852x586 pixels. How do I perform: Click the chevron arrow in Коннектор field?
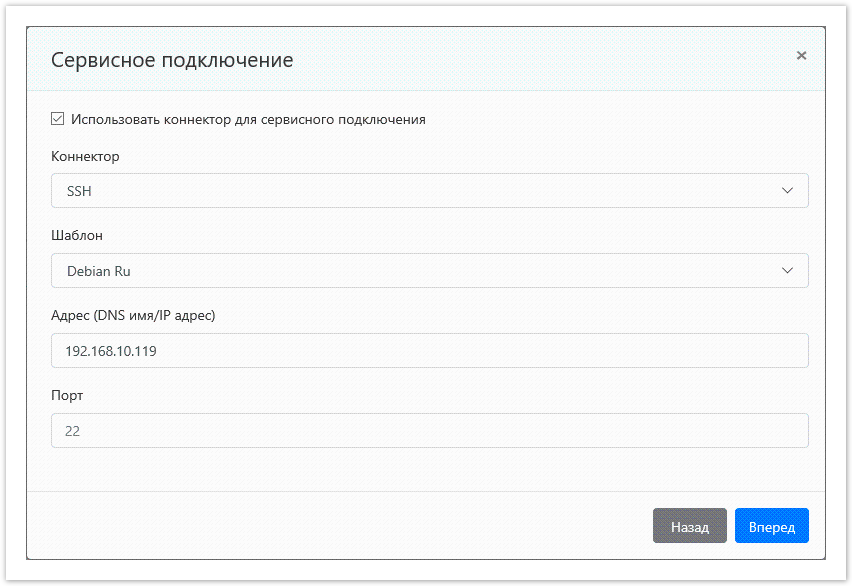pos(787,191)
